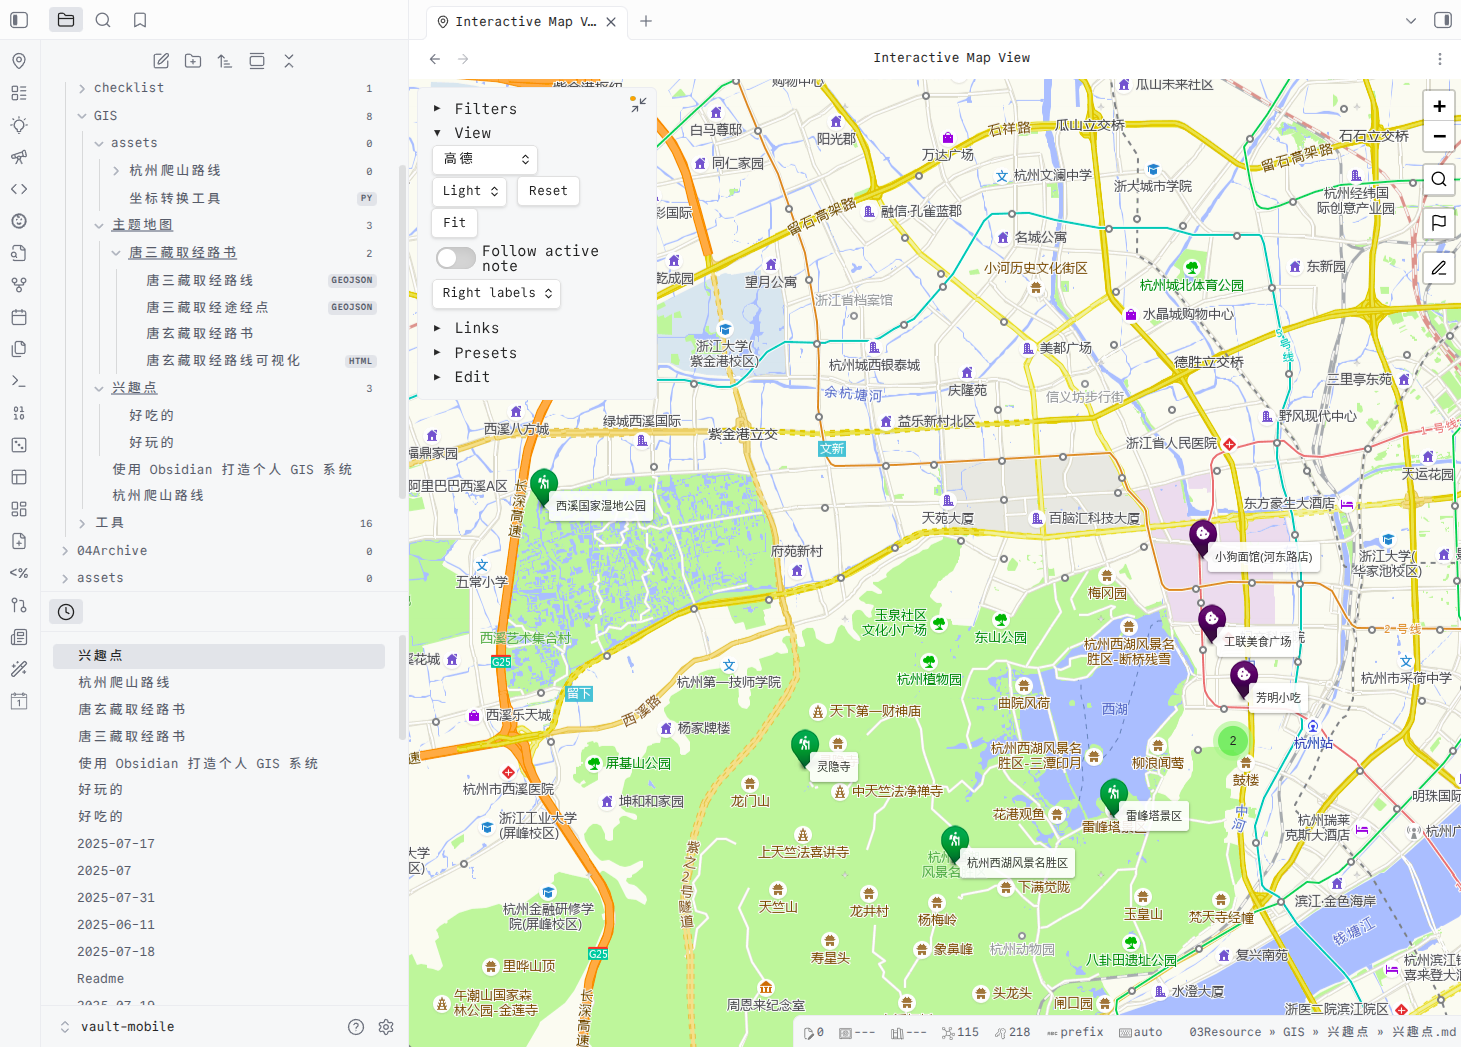The image size is (1461, 1047).
Task: Create a new note in file explorer
Action: pos(161,61)
